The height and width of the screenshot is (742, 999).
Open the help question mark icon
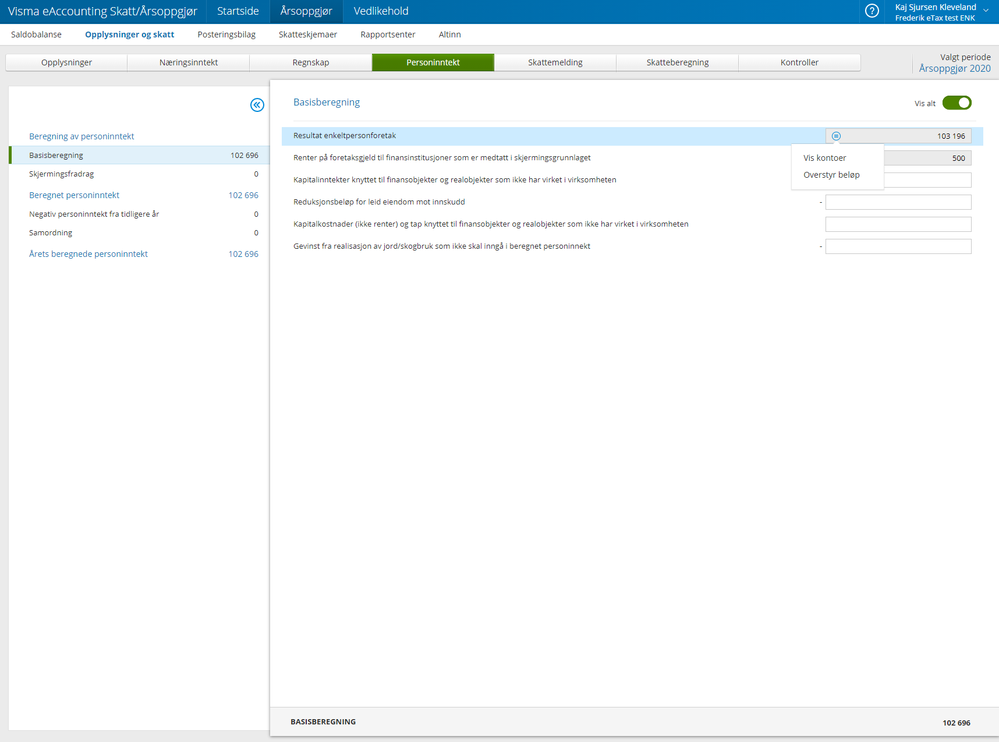pos(872,11)
